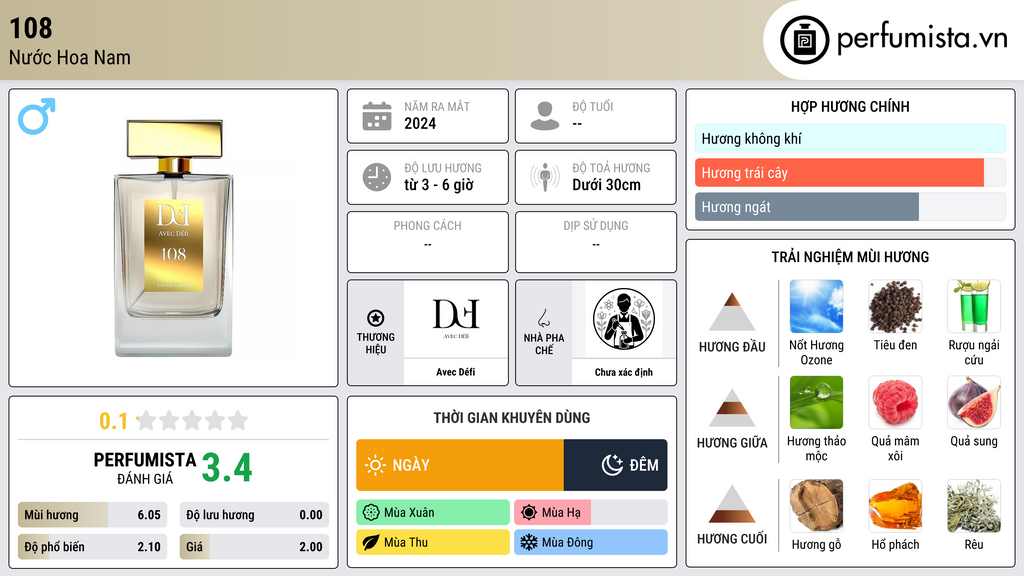The image size is (1024, 576).
Task: Click the perfumer illustration avatar
Action: coord(624,319)
